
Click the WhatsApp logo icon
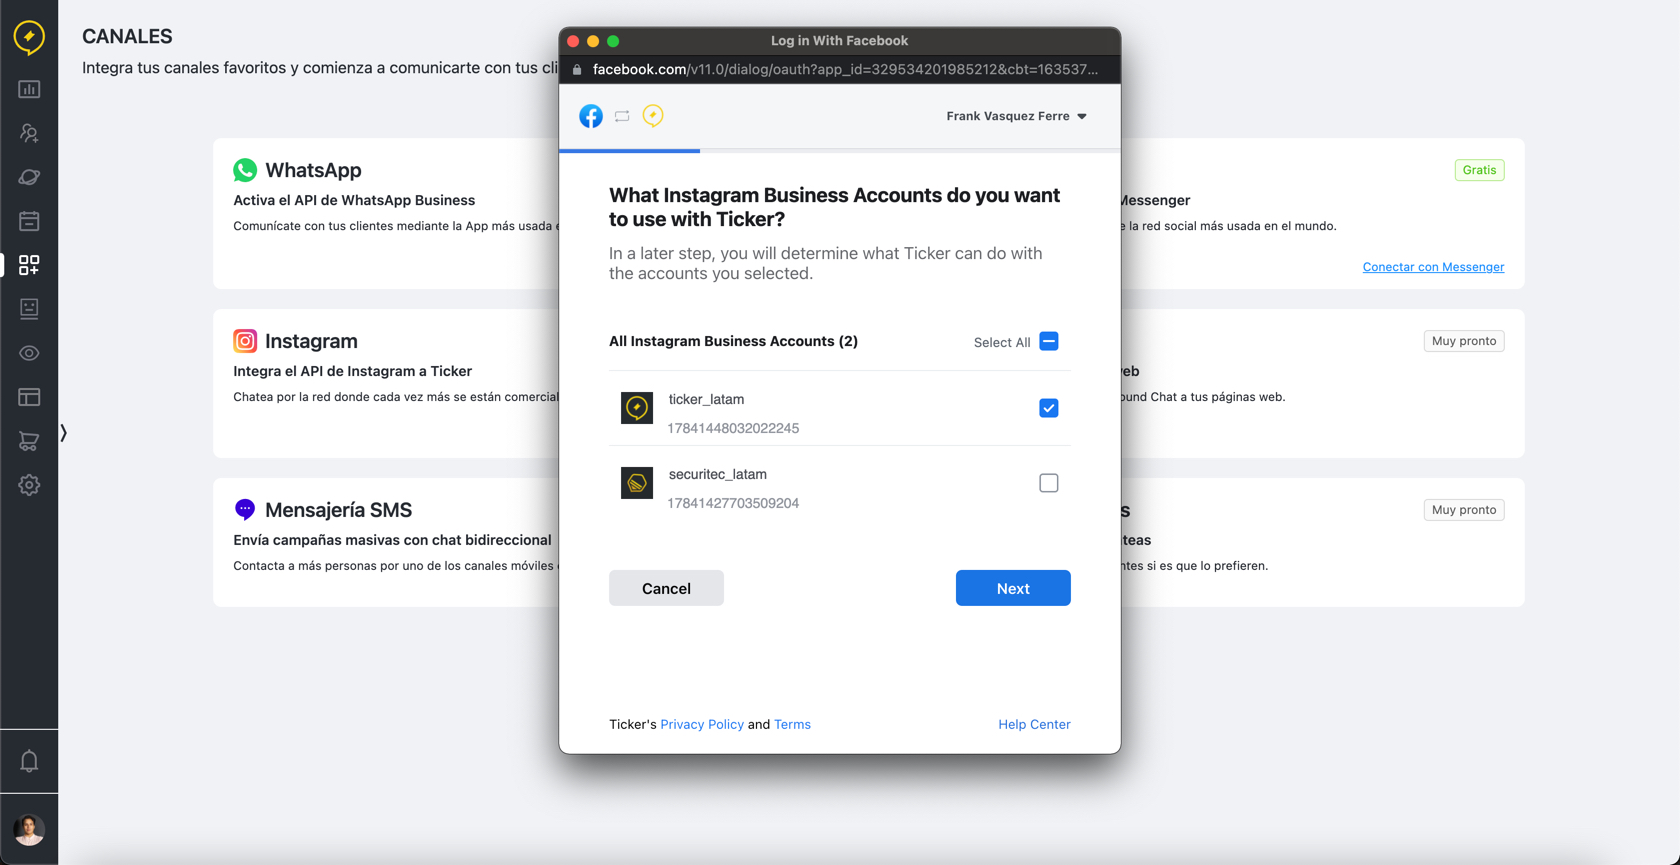coord(245,170)
